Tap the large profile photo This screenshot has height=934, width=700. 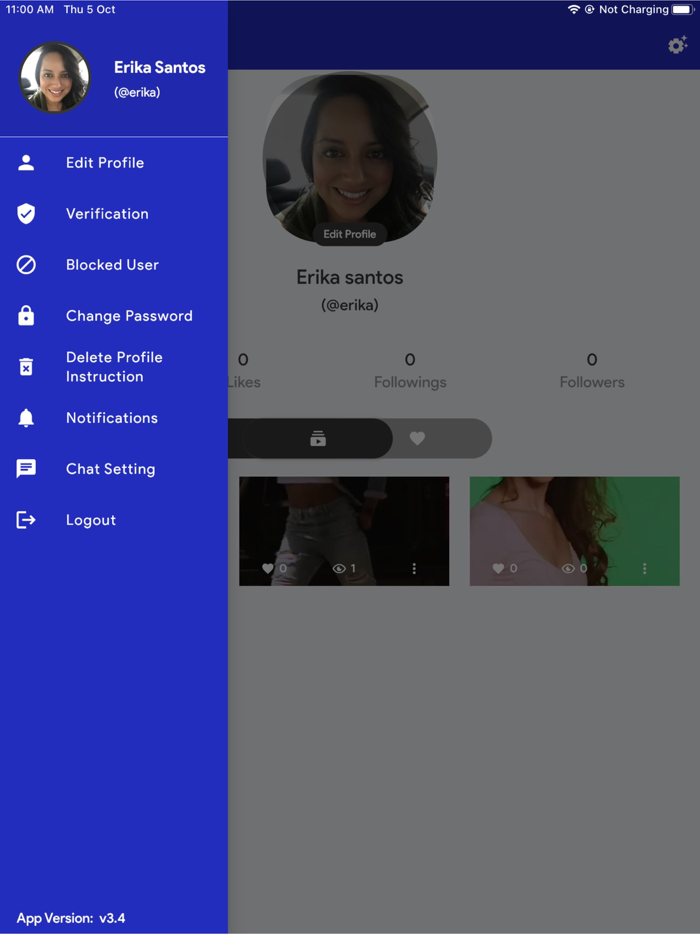click(x=350, y=156)
